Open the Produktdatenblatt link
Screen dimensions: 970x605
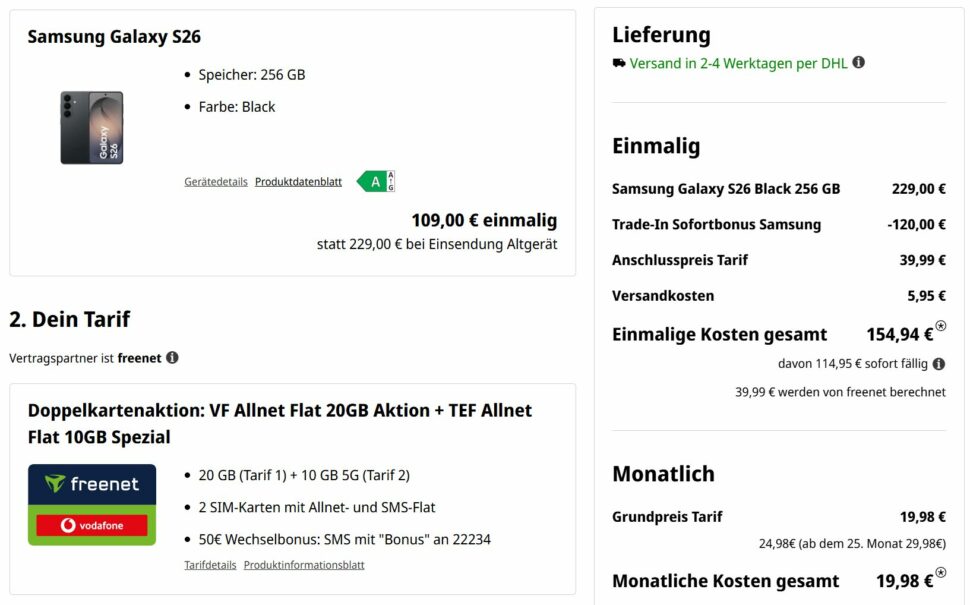click(x=296, y=181)
